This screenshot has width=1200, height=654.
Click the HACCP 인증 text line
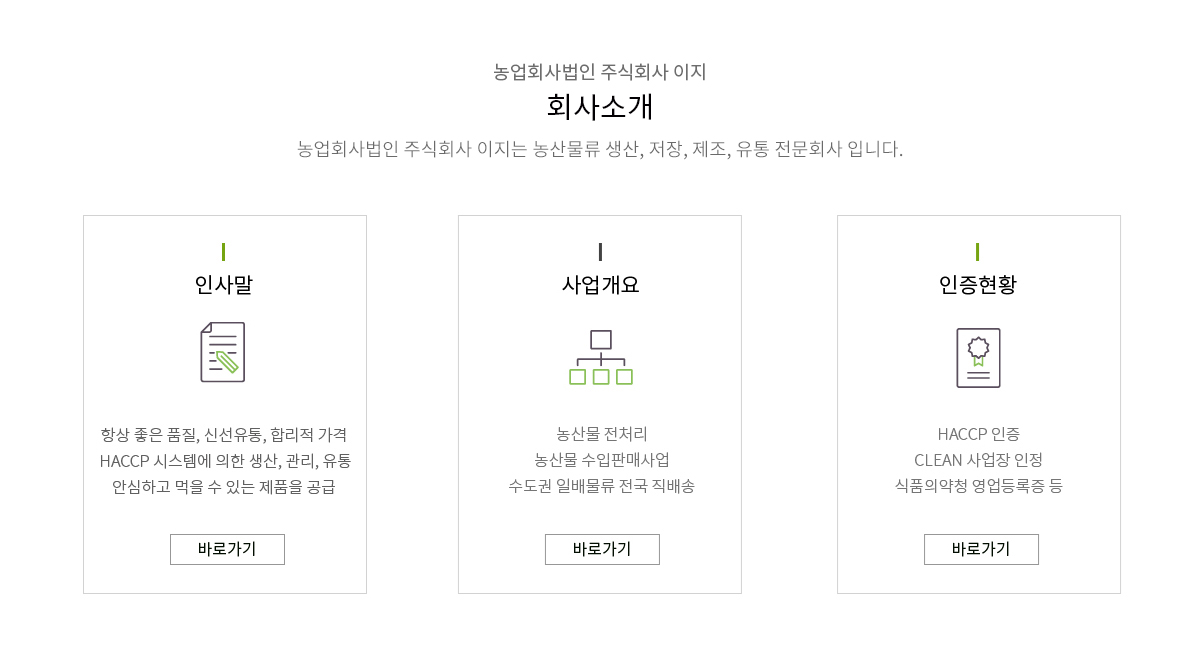click(978, 434)
